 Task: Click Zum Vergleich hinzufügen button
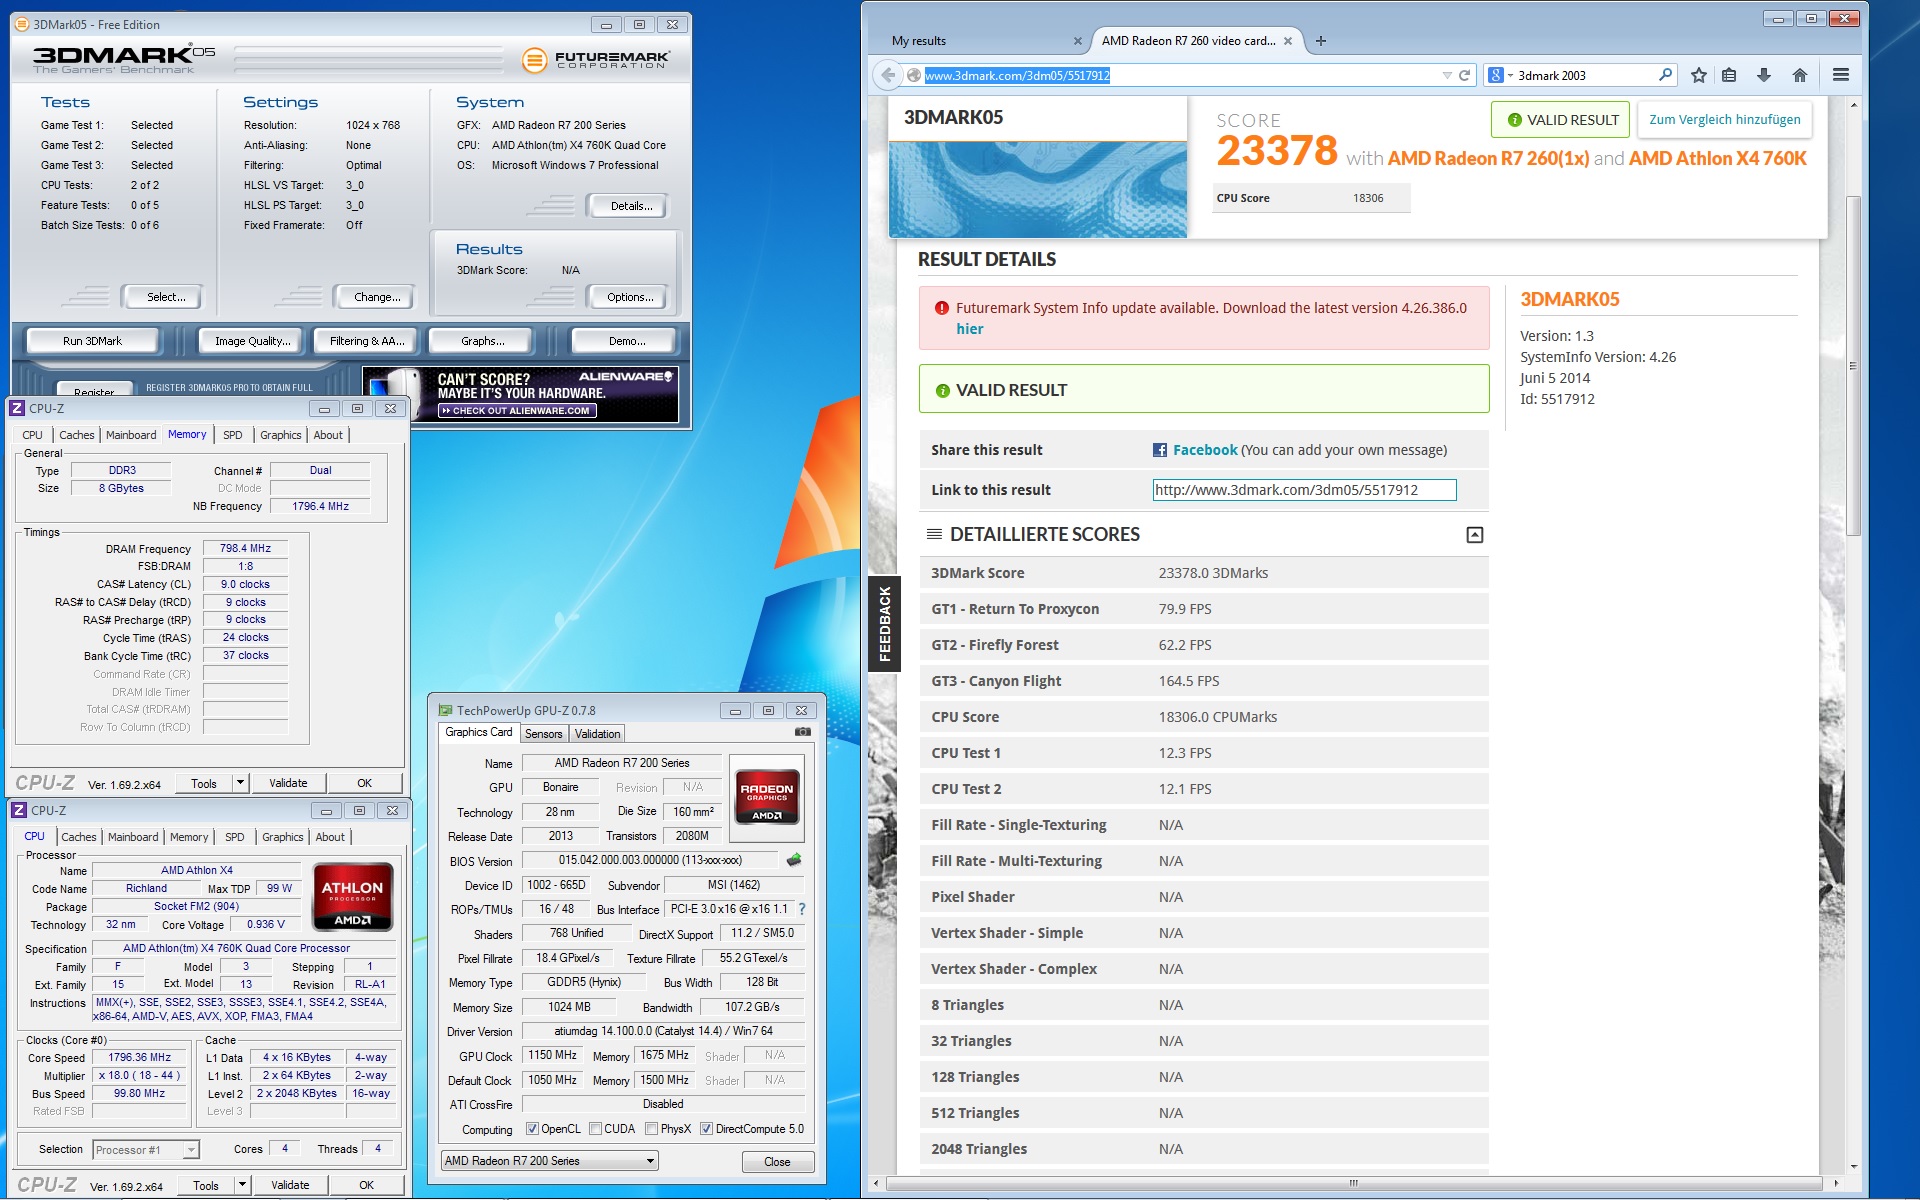(1724, 120)
